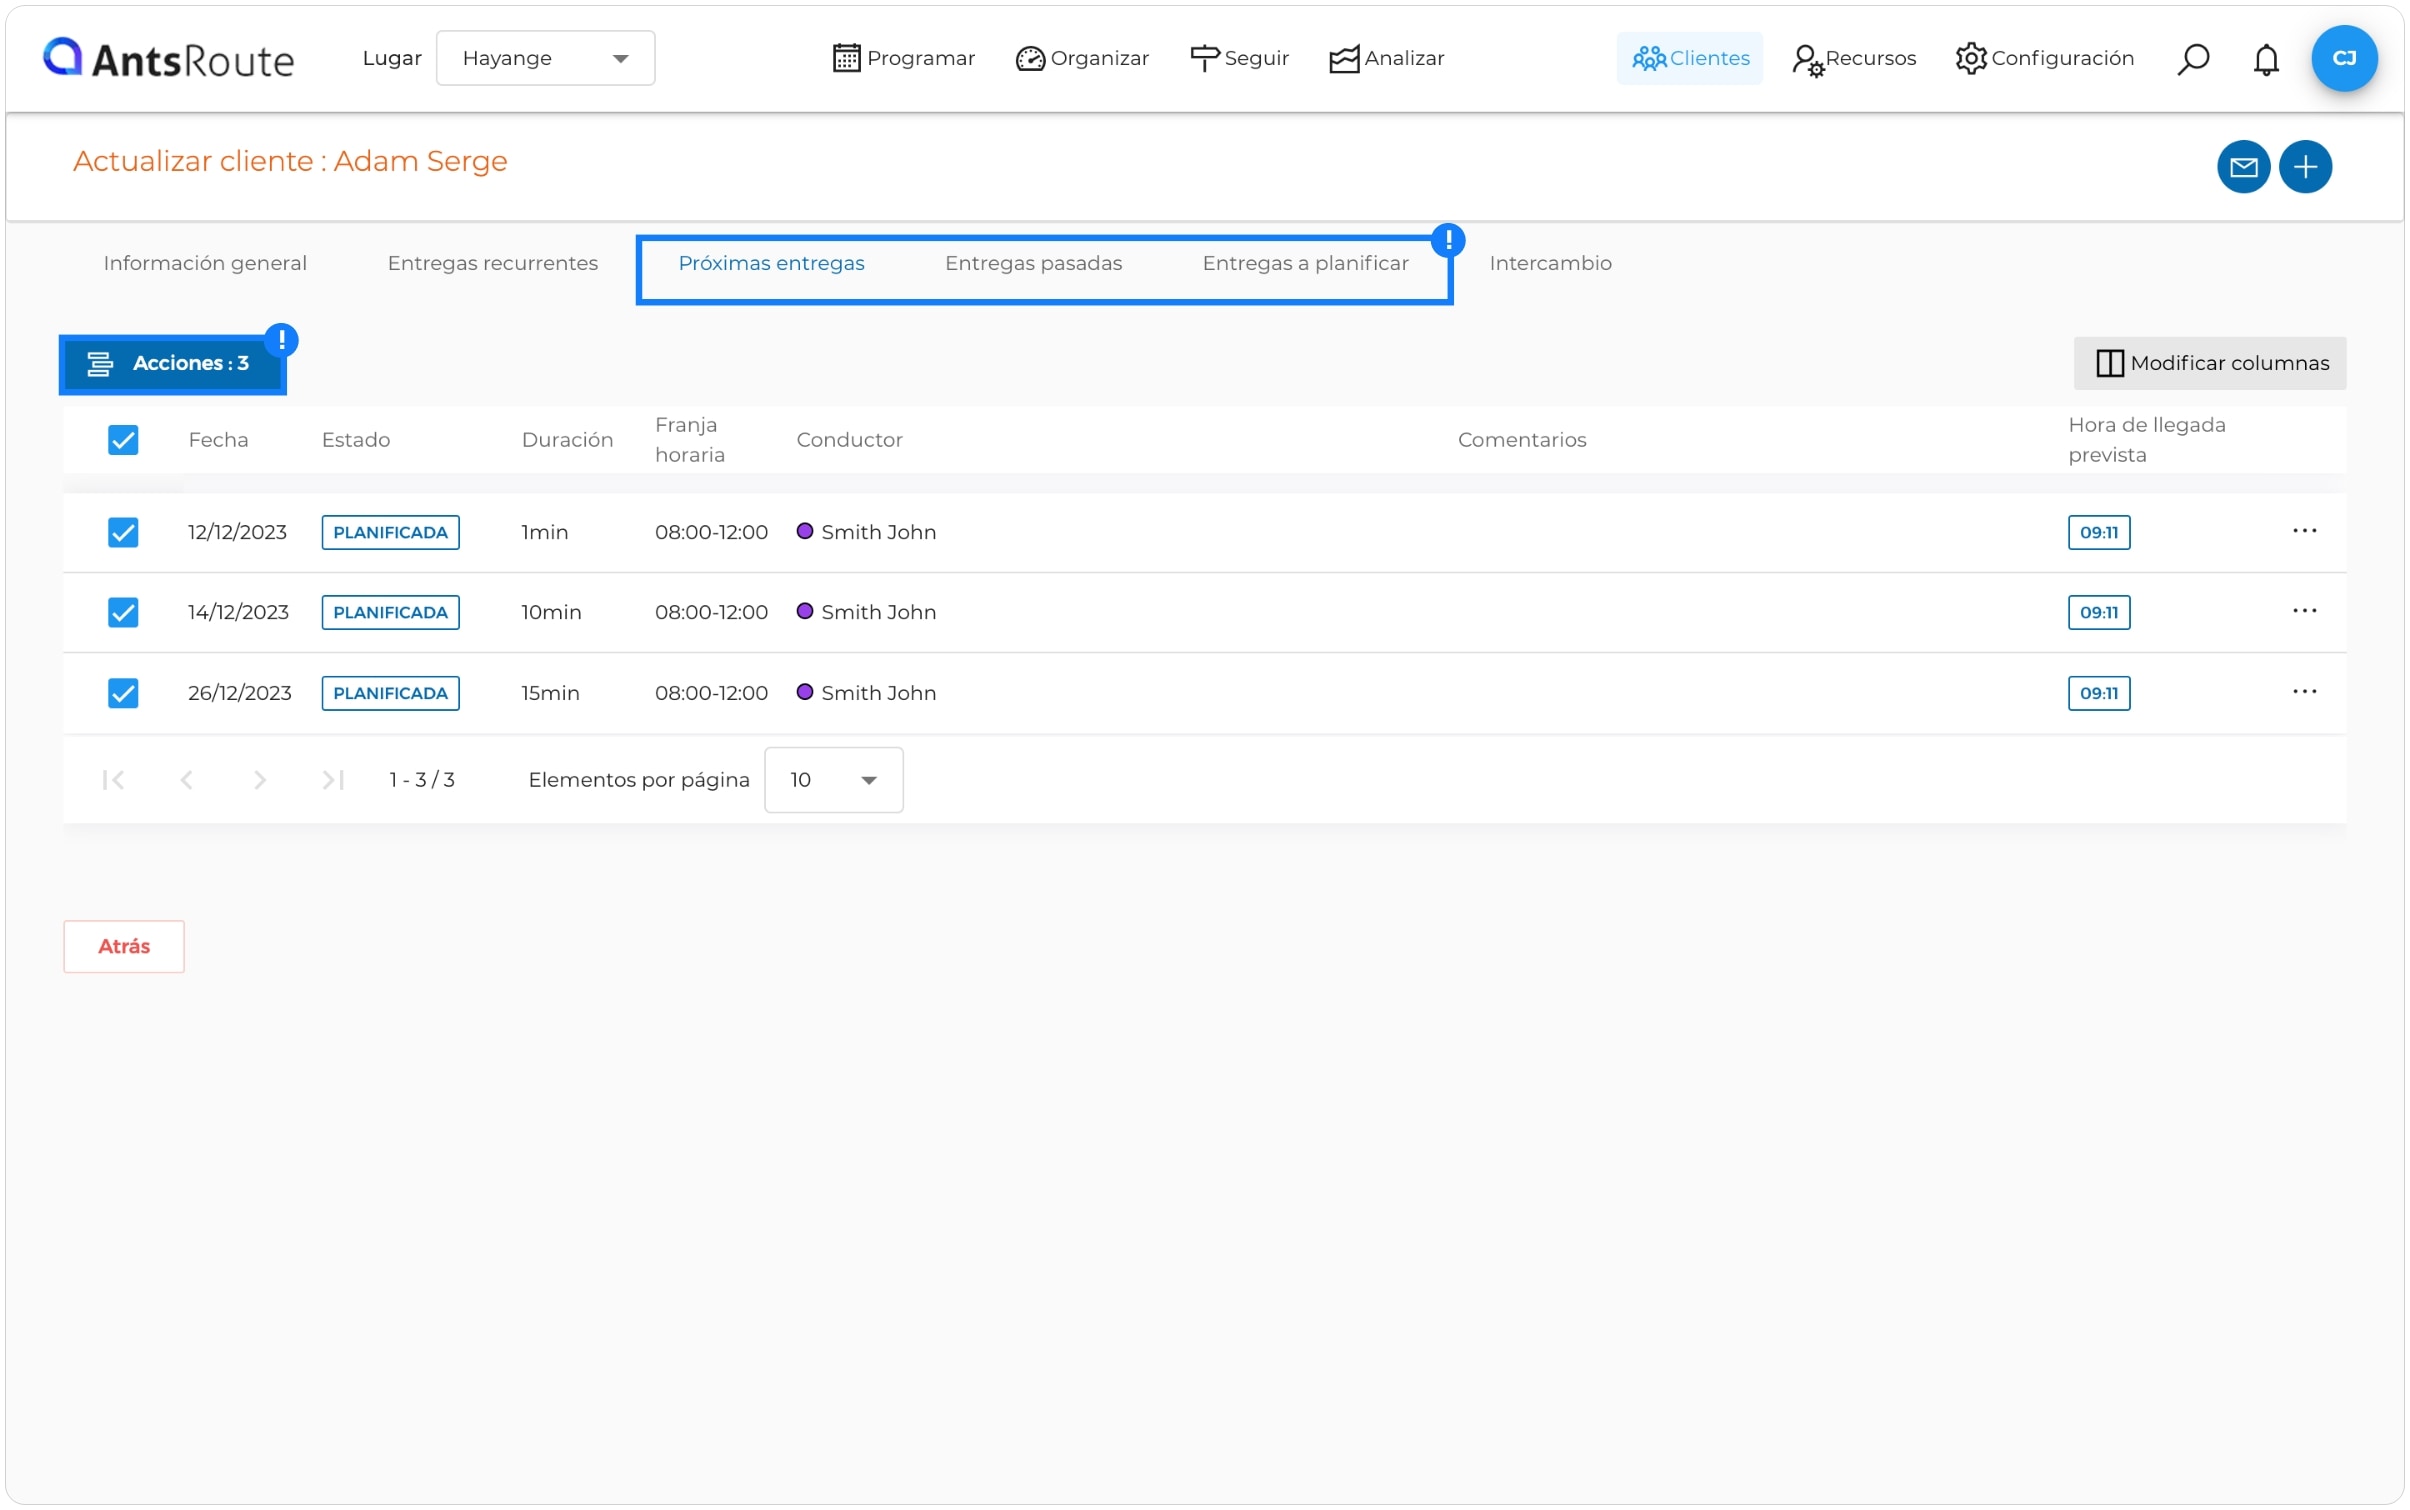The image size is (2410, 1510).
Task: Open the search magnifier icon
Action: tap(2191, 58)
